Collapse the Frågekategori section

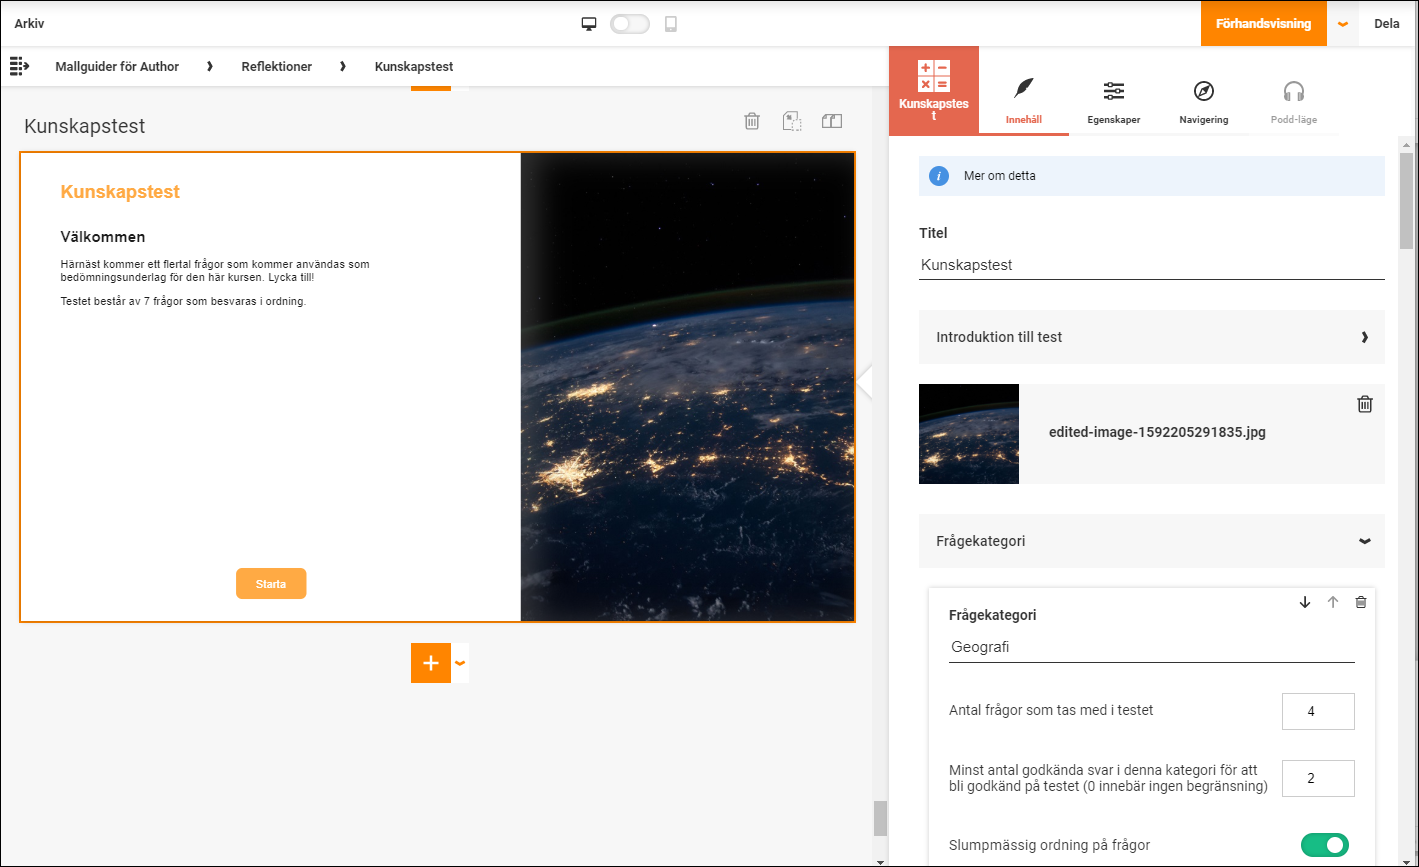coord(1152,541)
